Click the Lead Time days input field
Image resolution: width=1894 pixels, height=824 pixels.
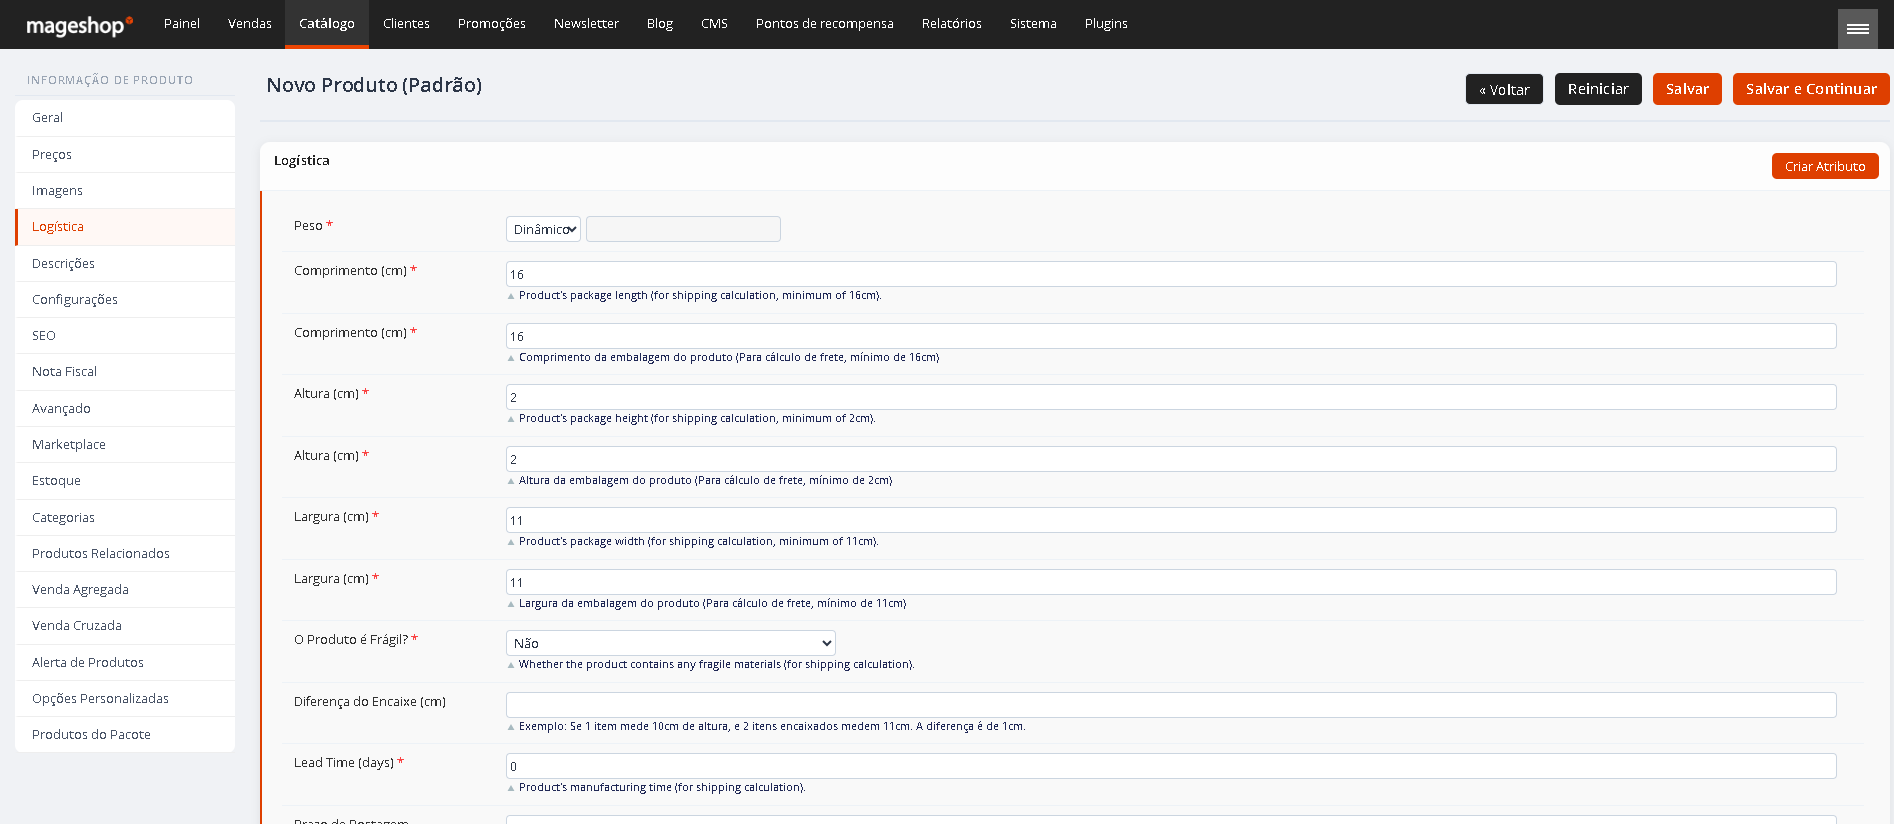(1171, 766)
